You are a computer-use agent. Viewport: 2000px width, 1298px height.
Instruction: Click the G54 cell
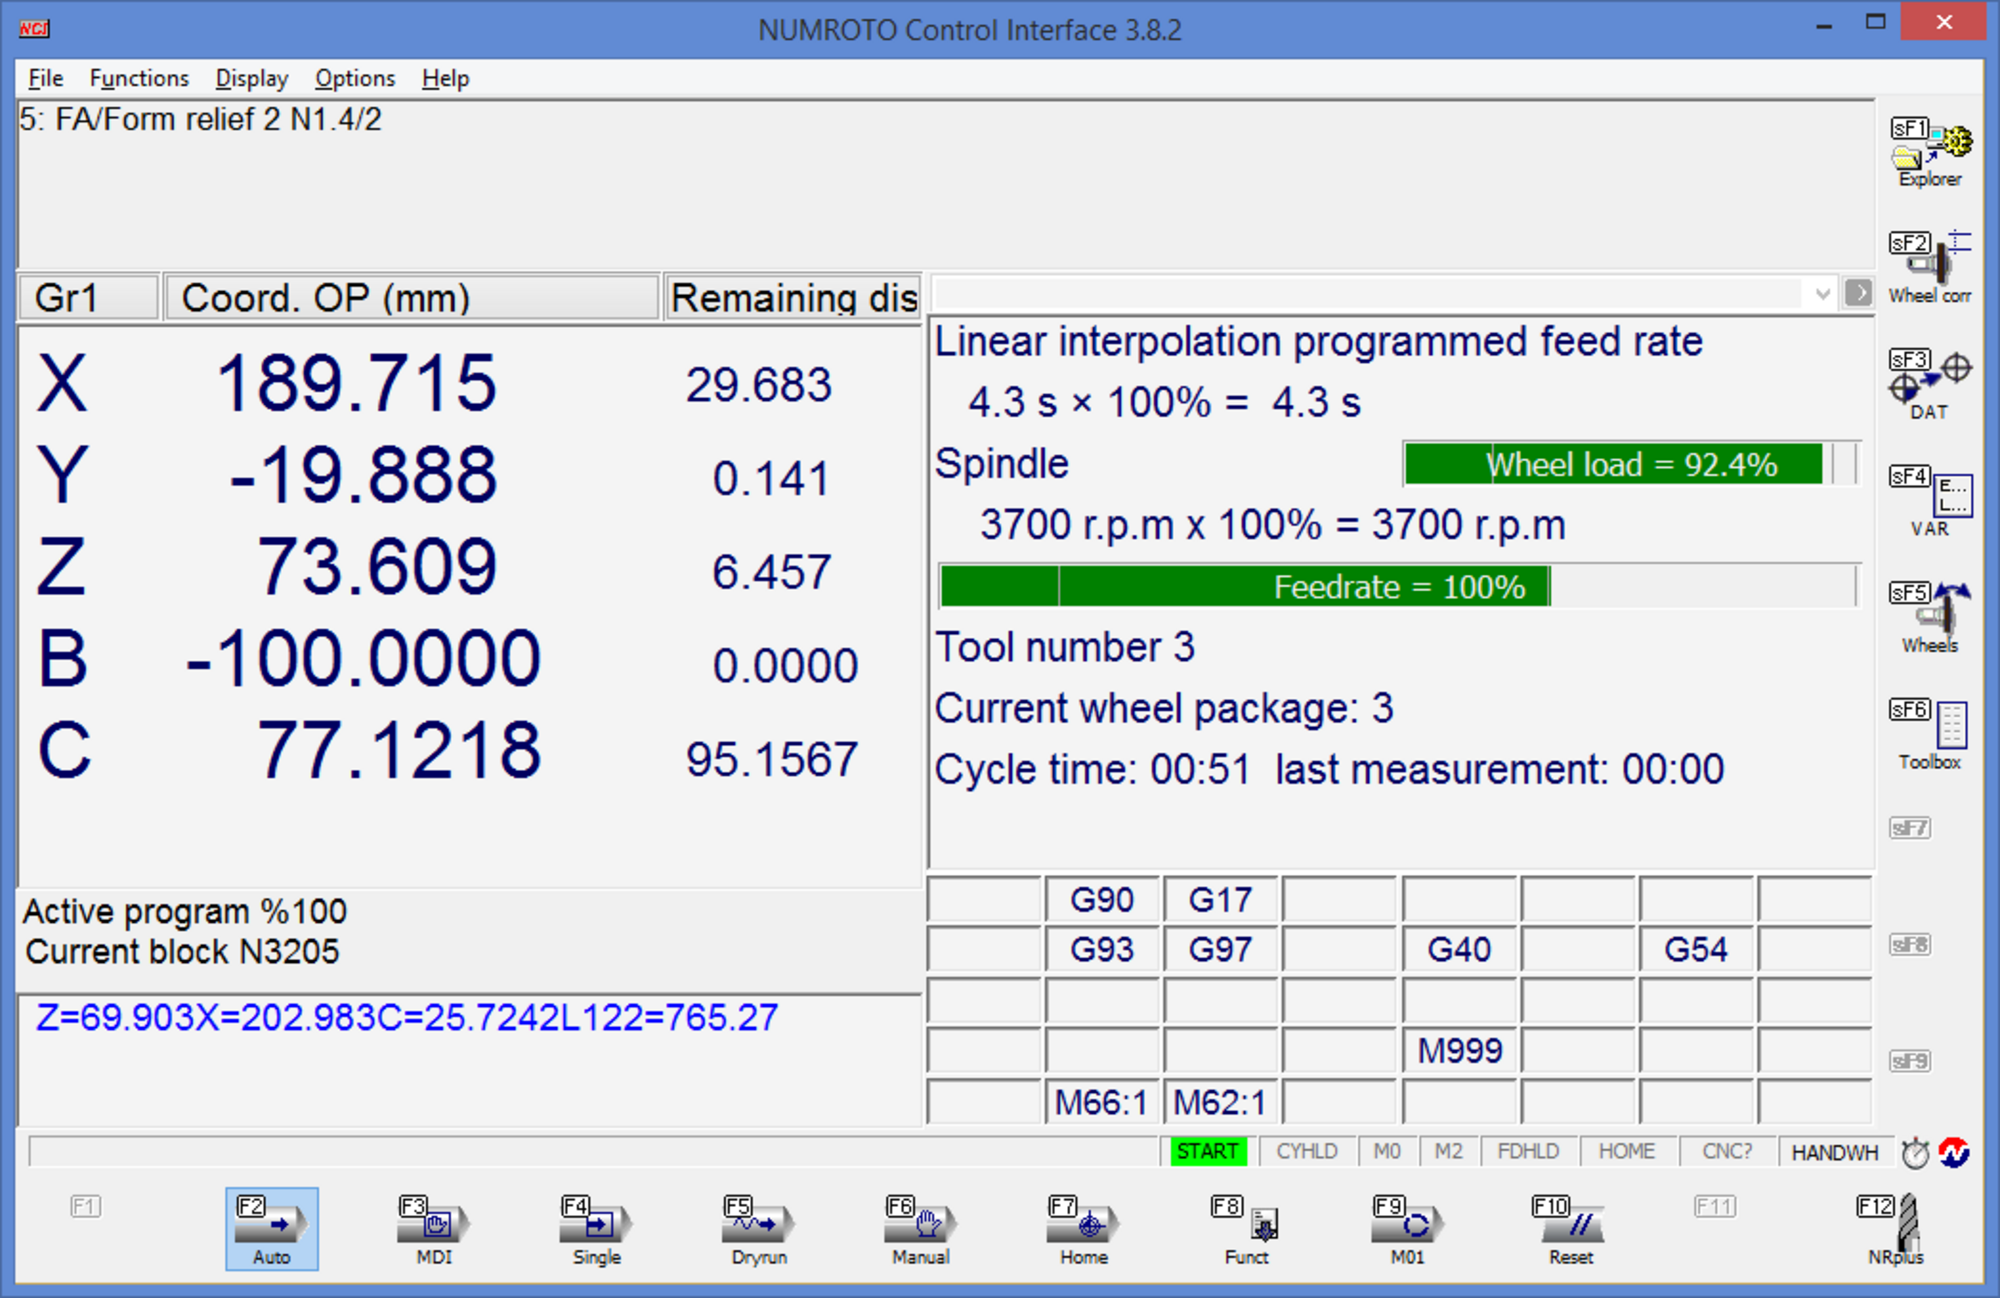[x=1696, y=949]
